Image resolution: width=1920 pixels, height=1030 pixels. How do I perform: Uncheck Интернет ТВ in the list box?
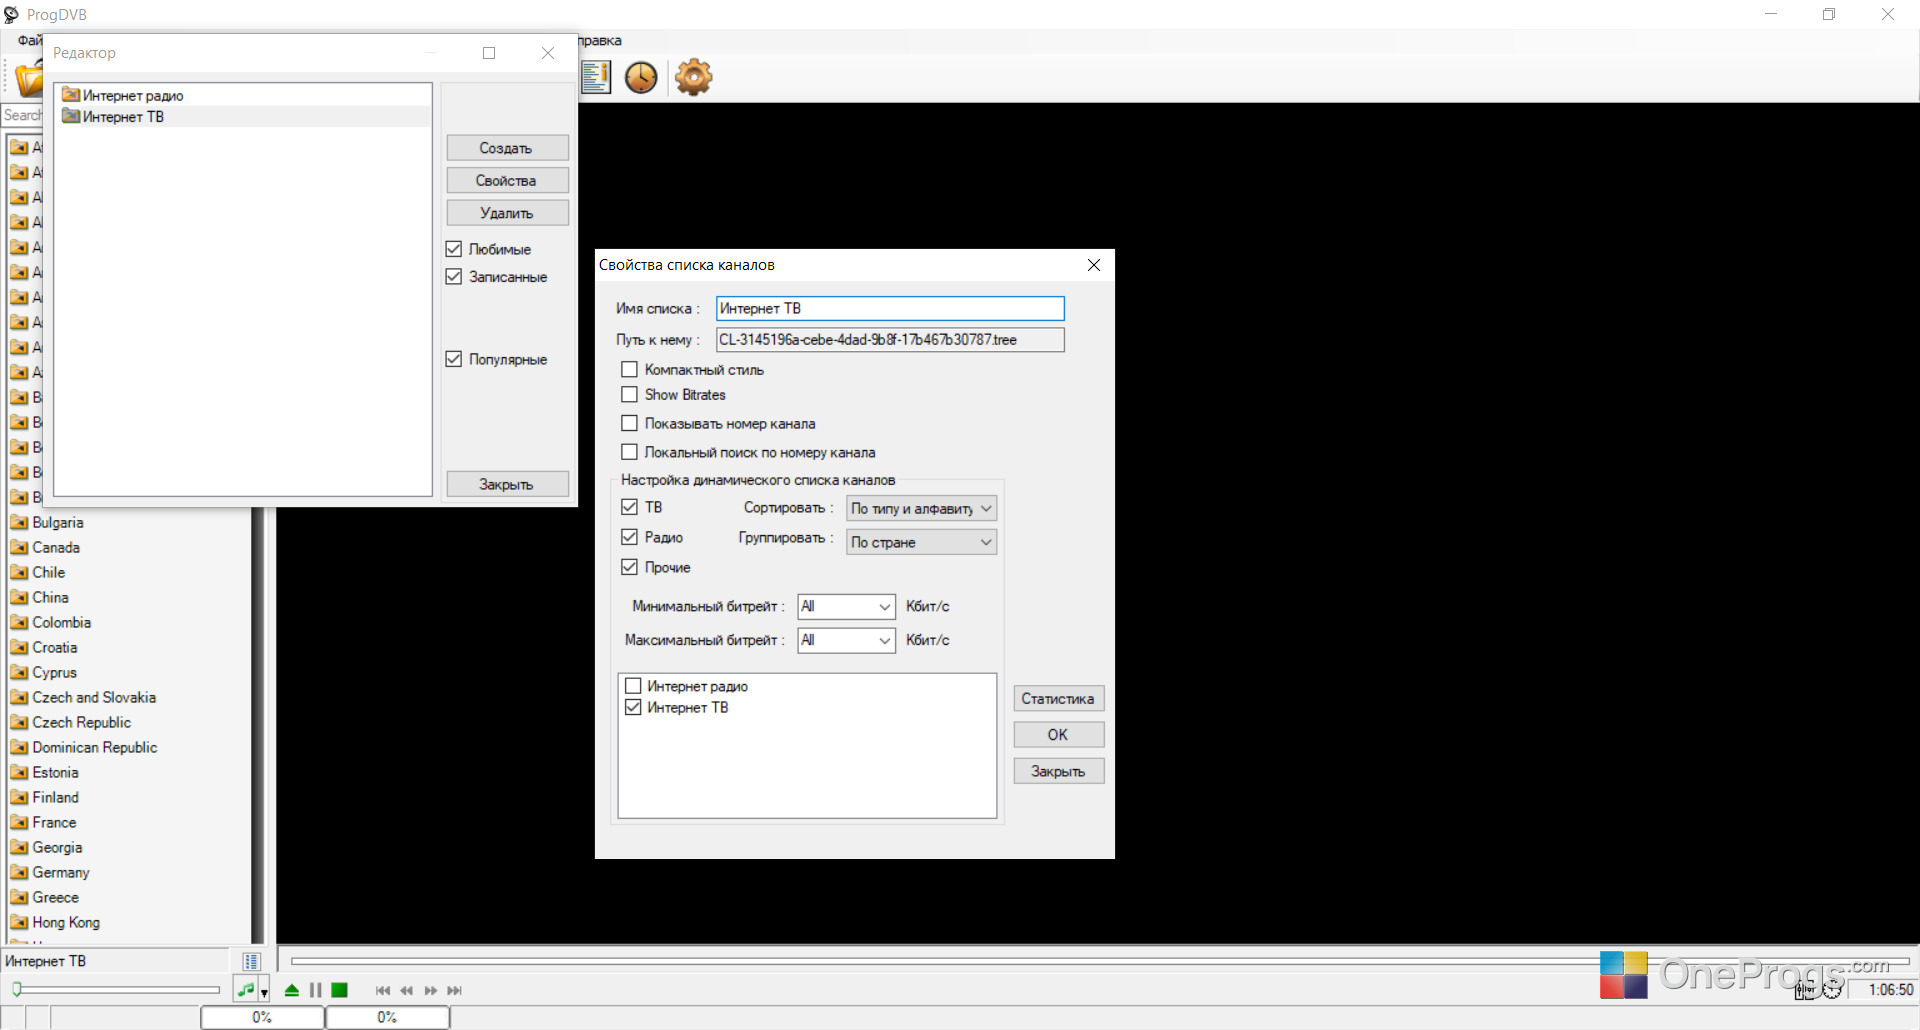(x=633, y=707)
